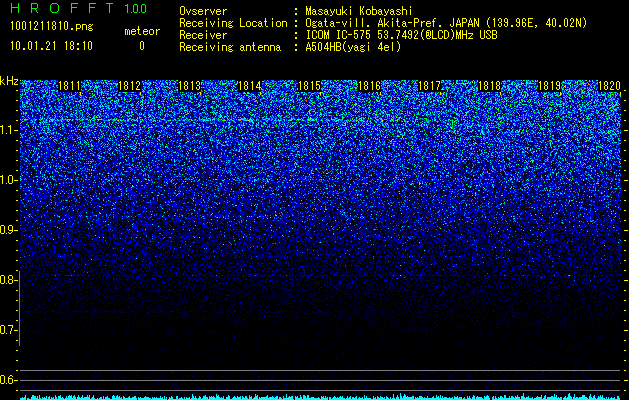The image size is (629, 400).
Task: Click observer name Masayuki Kobayashi
Action: 359,11
